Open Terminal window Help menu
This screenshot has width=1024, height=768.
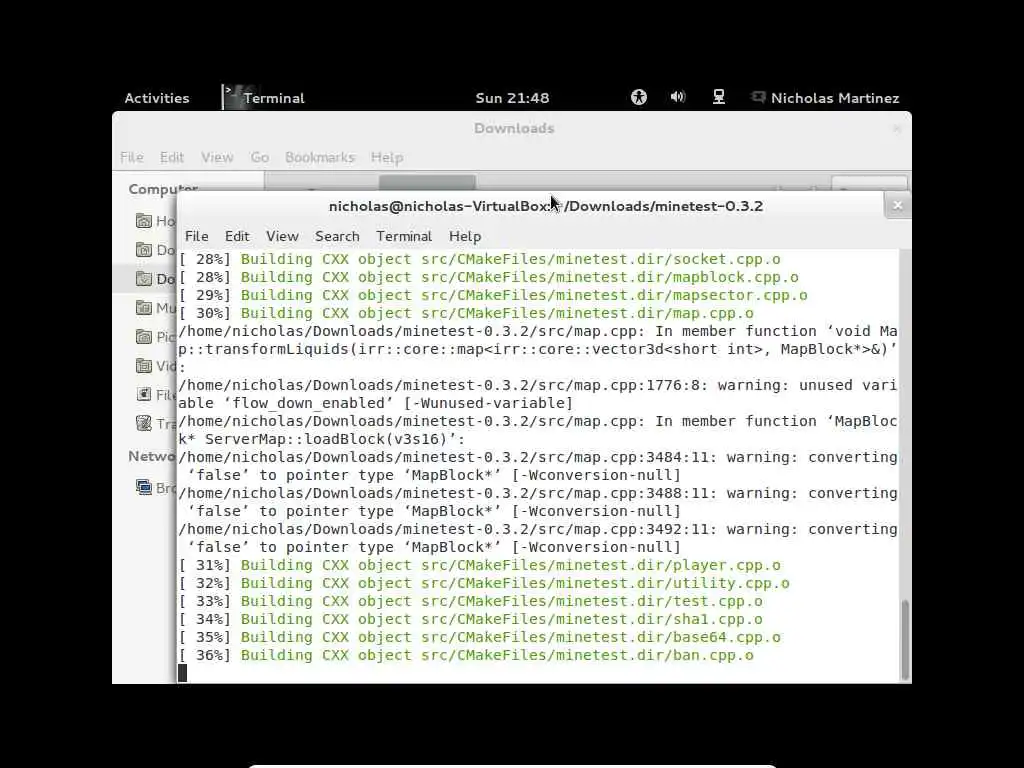point(465,236)
